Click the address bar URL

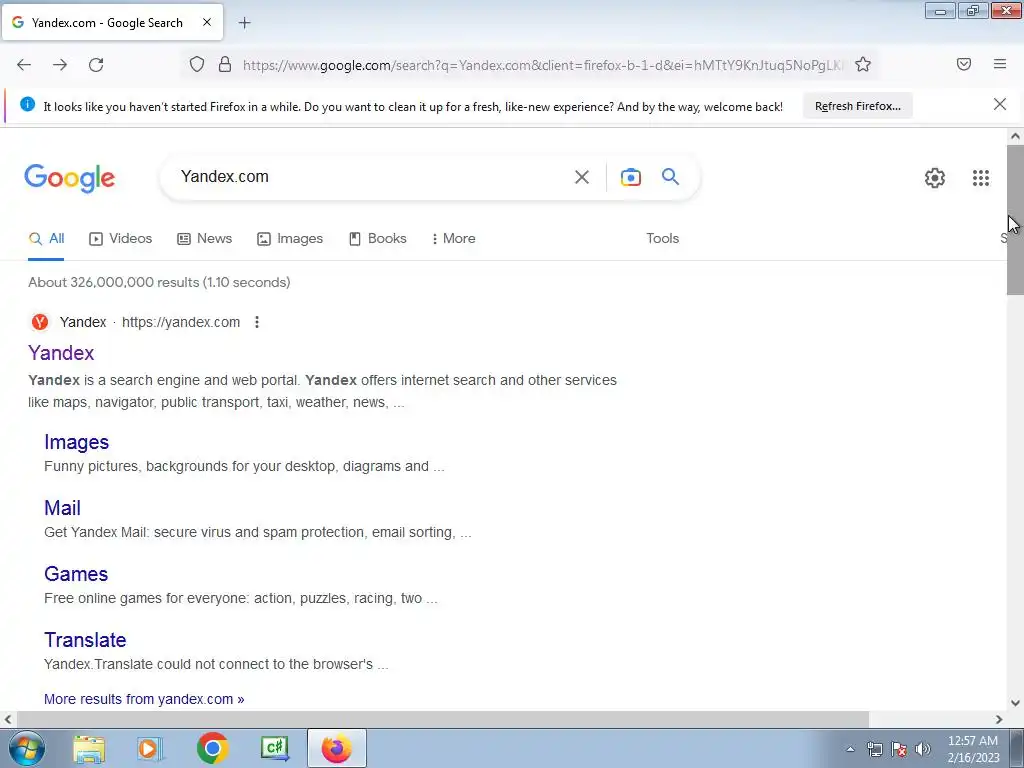(542, 65)
